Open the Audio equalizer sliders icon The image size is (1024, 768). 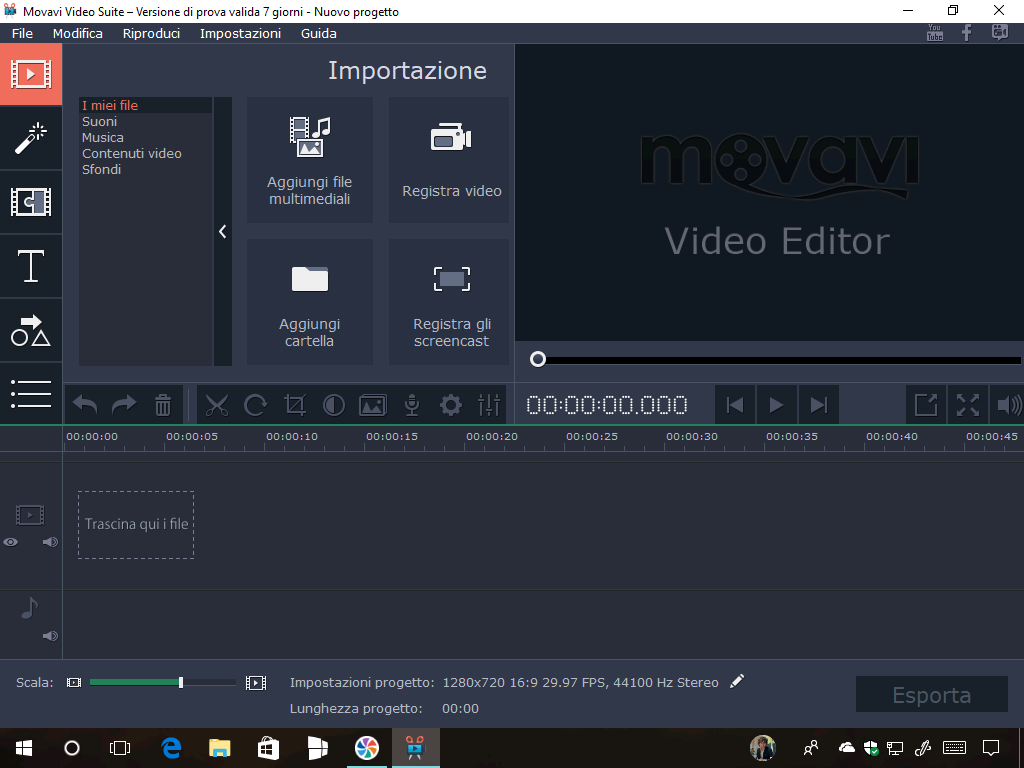489,406
